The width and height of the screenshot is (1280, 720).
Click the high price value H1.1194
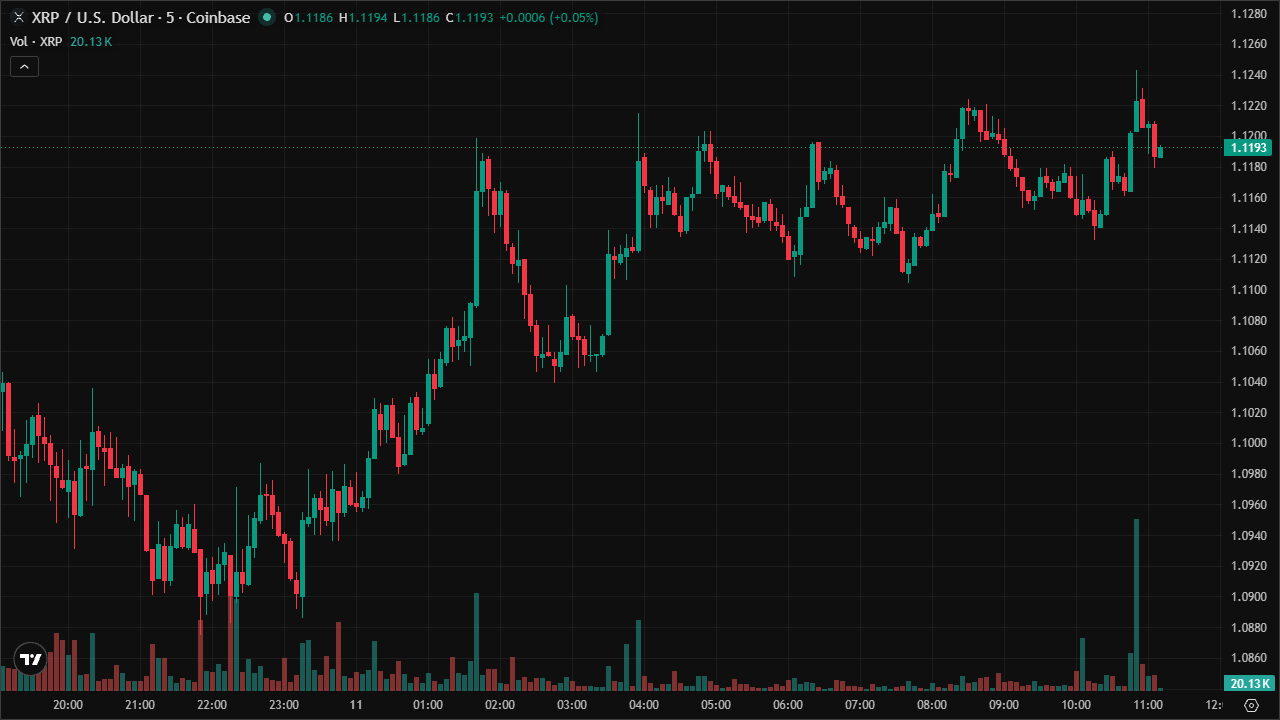point(362,18)
